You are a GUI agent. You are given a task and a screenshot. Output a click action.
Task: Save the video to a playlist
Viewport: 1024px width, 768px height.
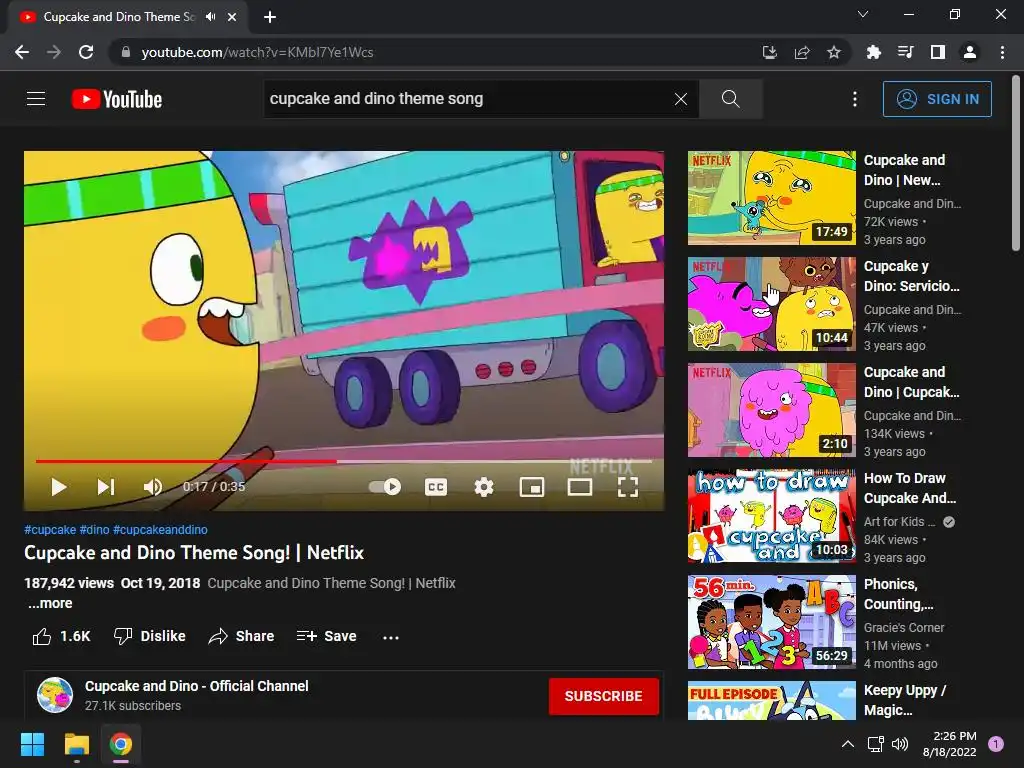(327, 636)
